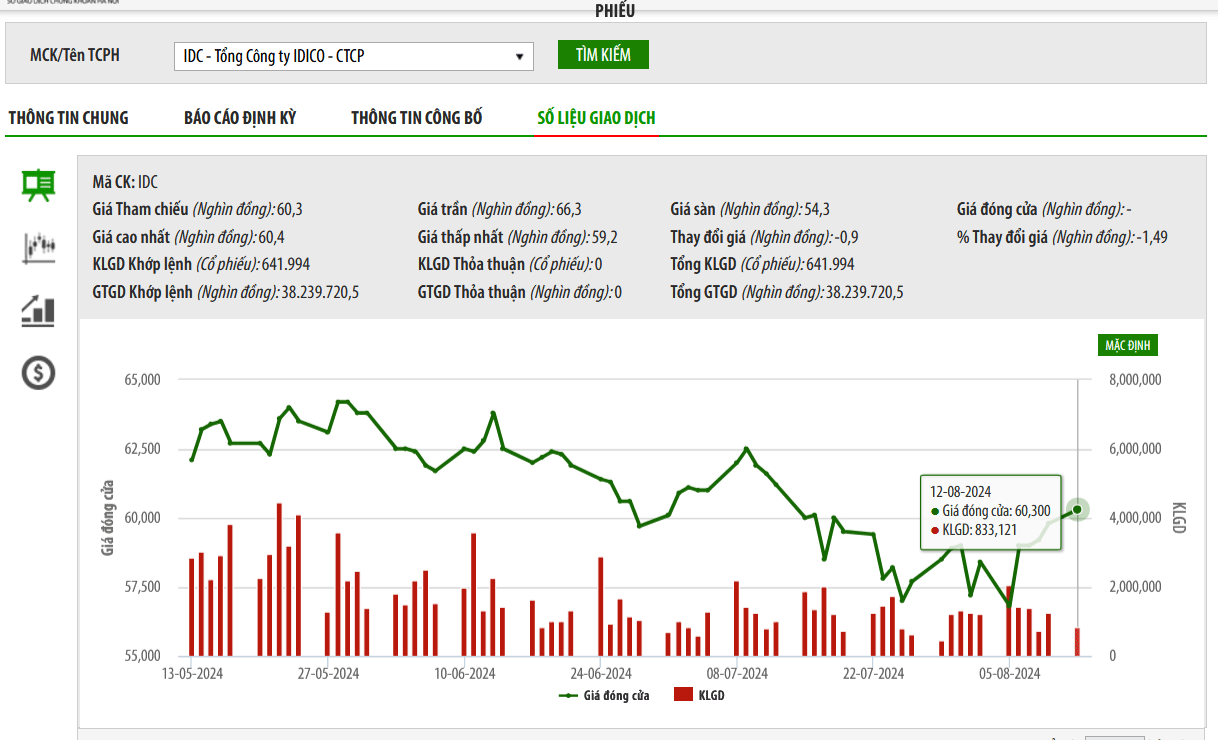Image resolution: width=1218 pixels, height=740 pixels.
Task: Click the dollar coin icon in sidebar
Action: click(x=39, y=373)
